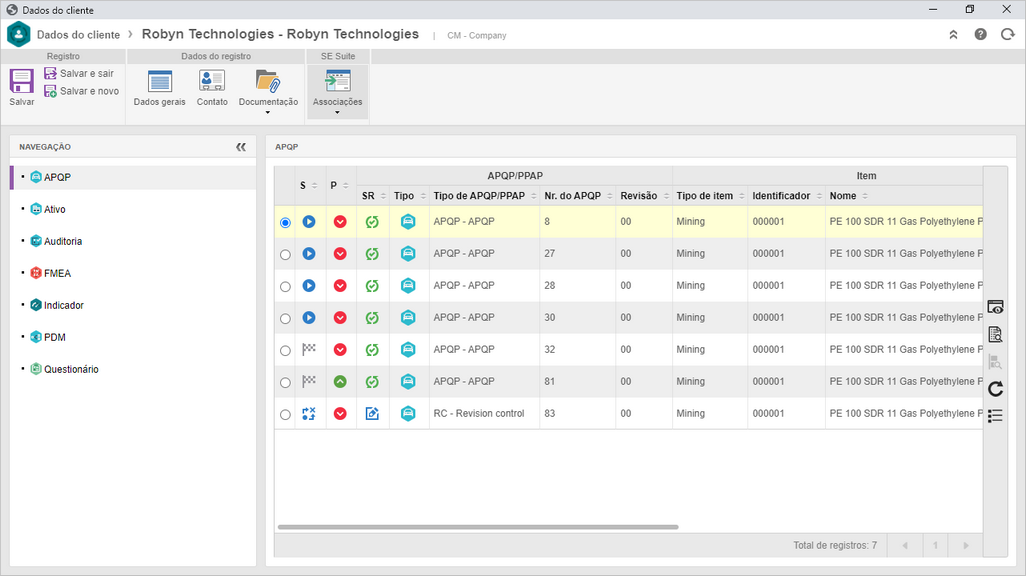This screenshot has width=1026, height=576.
Task: Click red priority icon for APQP 28
Action: pyautogui.click(x=340, y=286)
